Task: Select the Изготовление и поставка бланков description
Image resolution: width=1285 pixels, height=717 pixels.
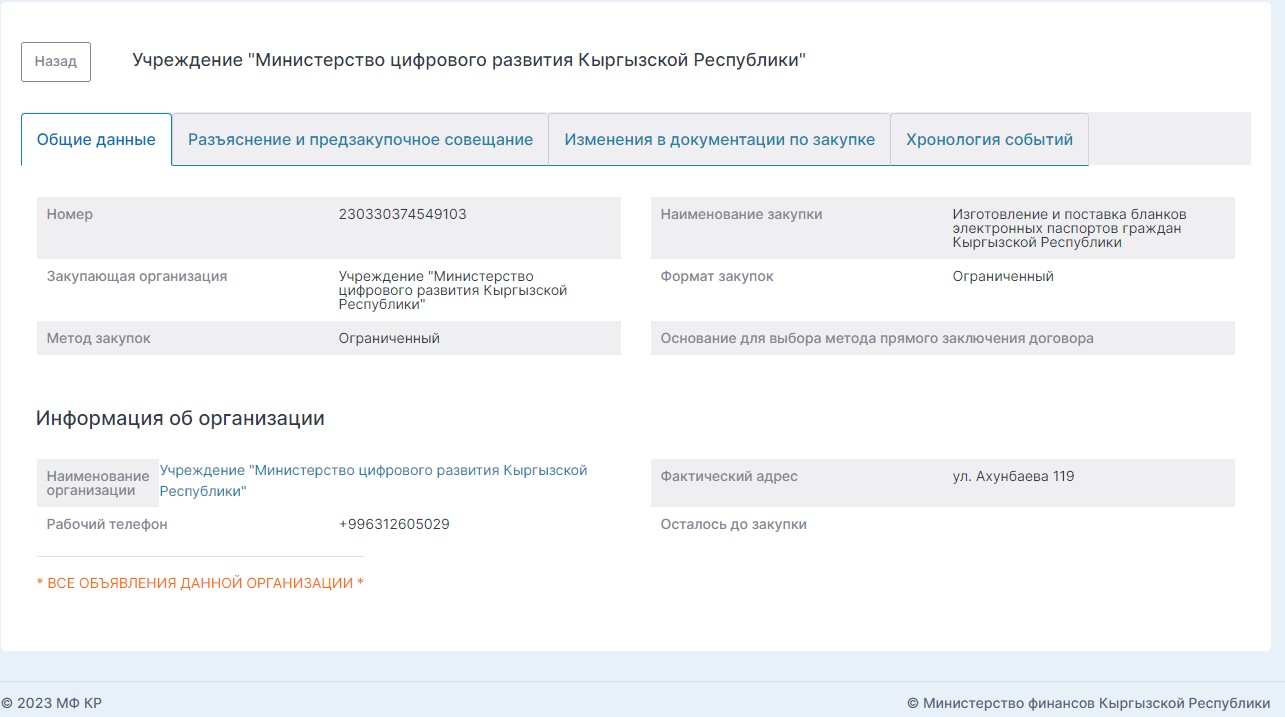Action: click(x=1069, y=229)
